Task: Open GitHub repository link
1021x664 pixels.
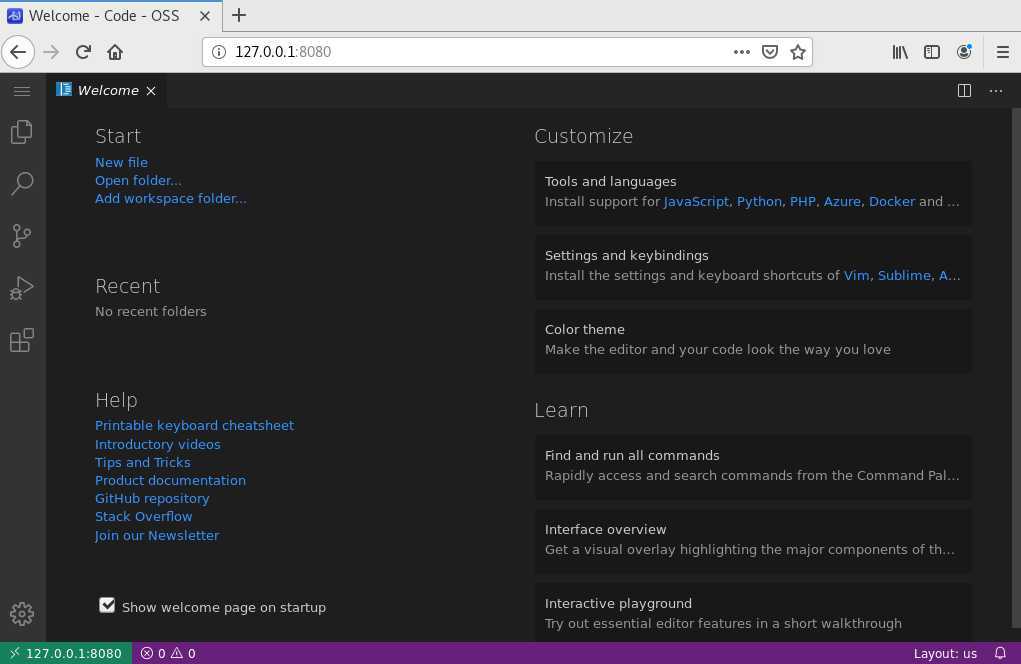Action: pos(152,499)
